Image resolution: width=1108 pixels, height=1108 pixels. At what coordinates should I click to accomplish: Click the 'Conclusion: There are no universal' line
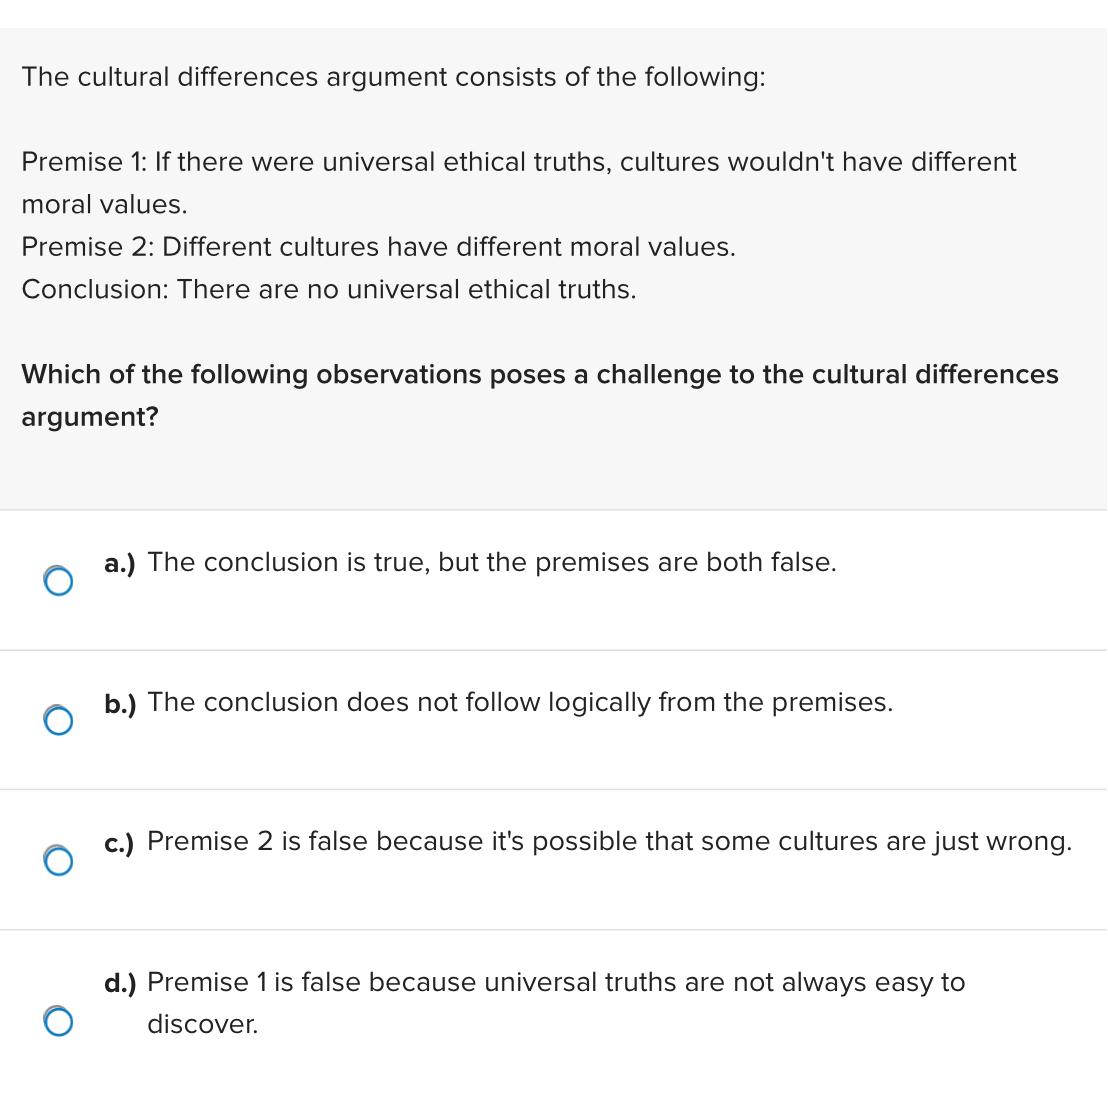point(329,289)
